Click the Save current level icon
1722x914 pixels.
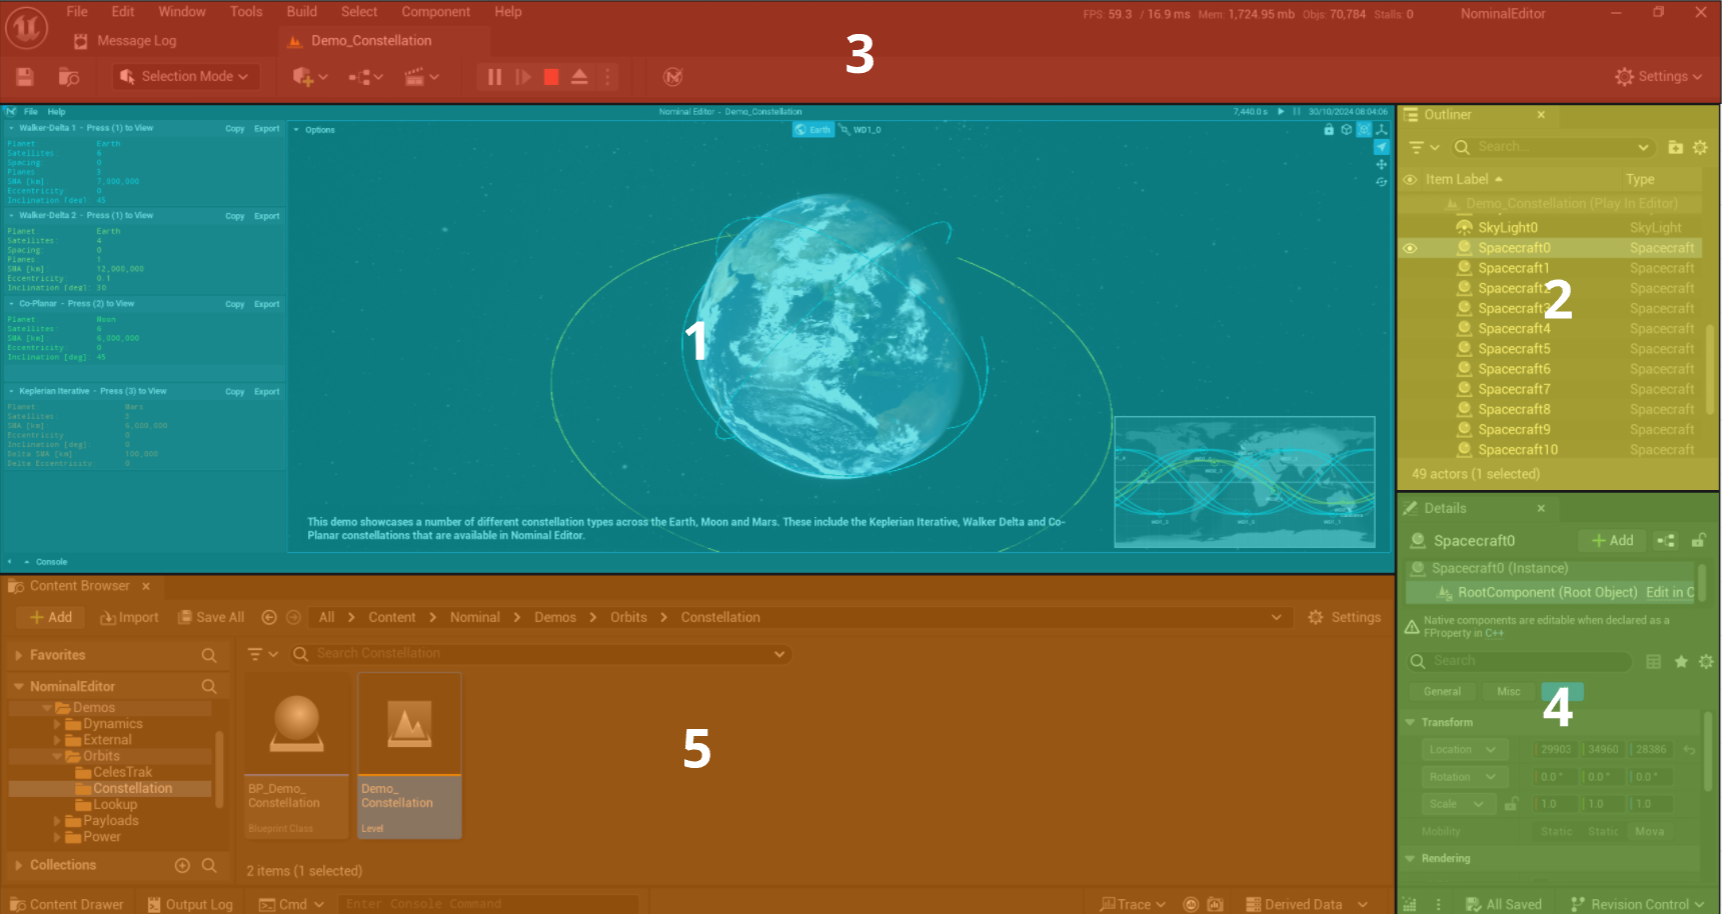click(x=25, y=77)
